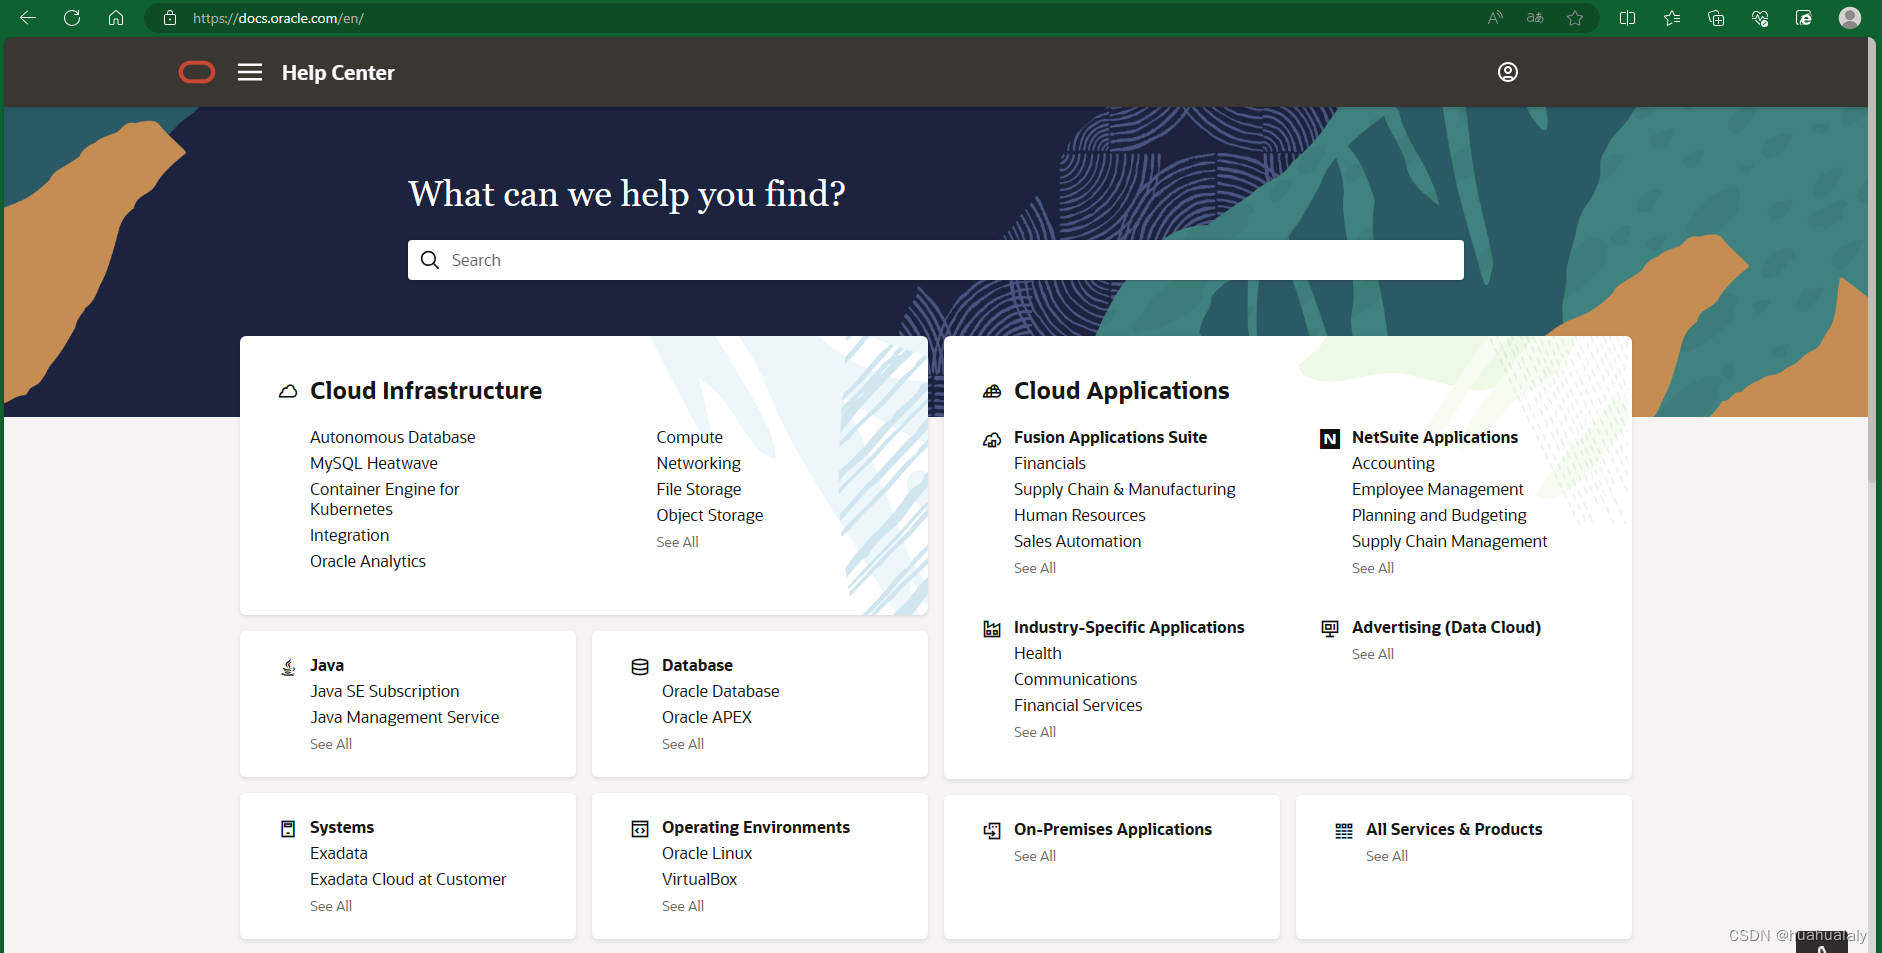Open the Cloud Applications heading
Viewport: 1882px width, 953px height.
1122,391
